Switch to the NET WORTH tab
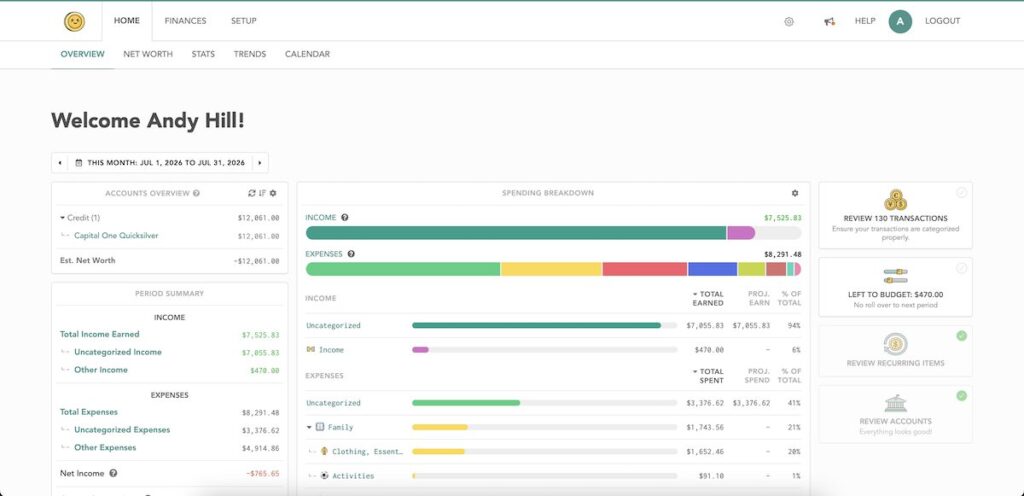This screenshot has height=496, width=1024. tap(148, 54)
